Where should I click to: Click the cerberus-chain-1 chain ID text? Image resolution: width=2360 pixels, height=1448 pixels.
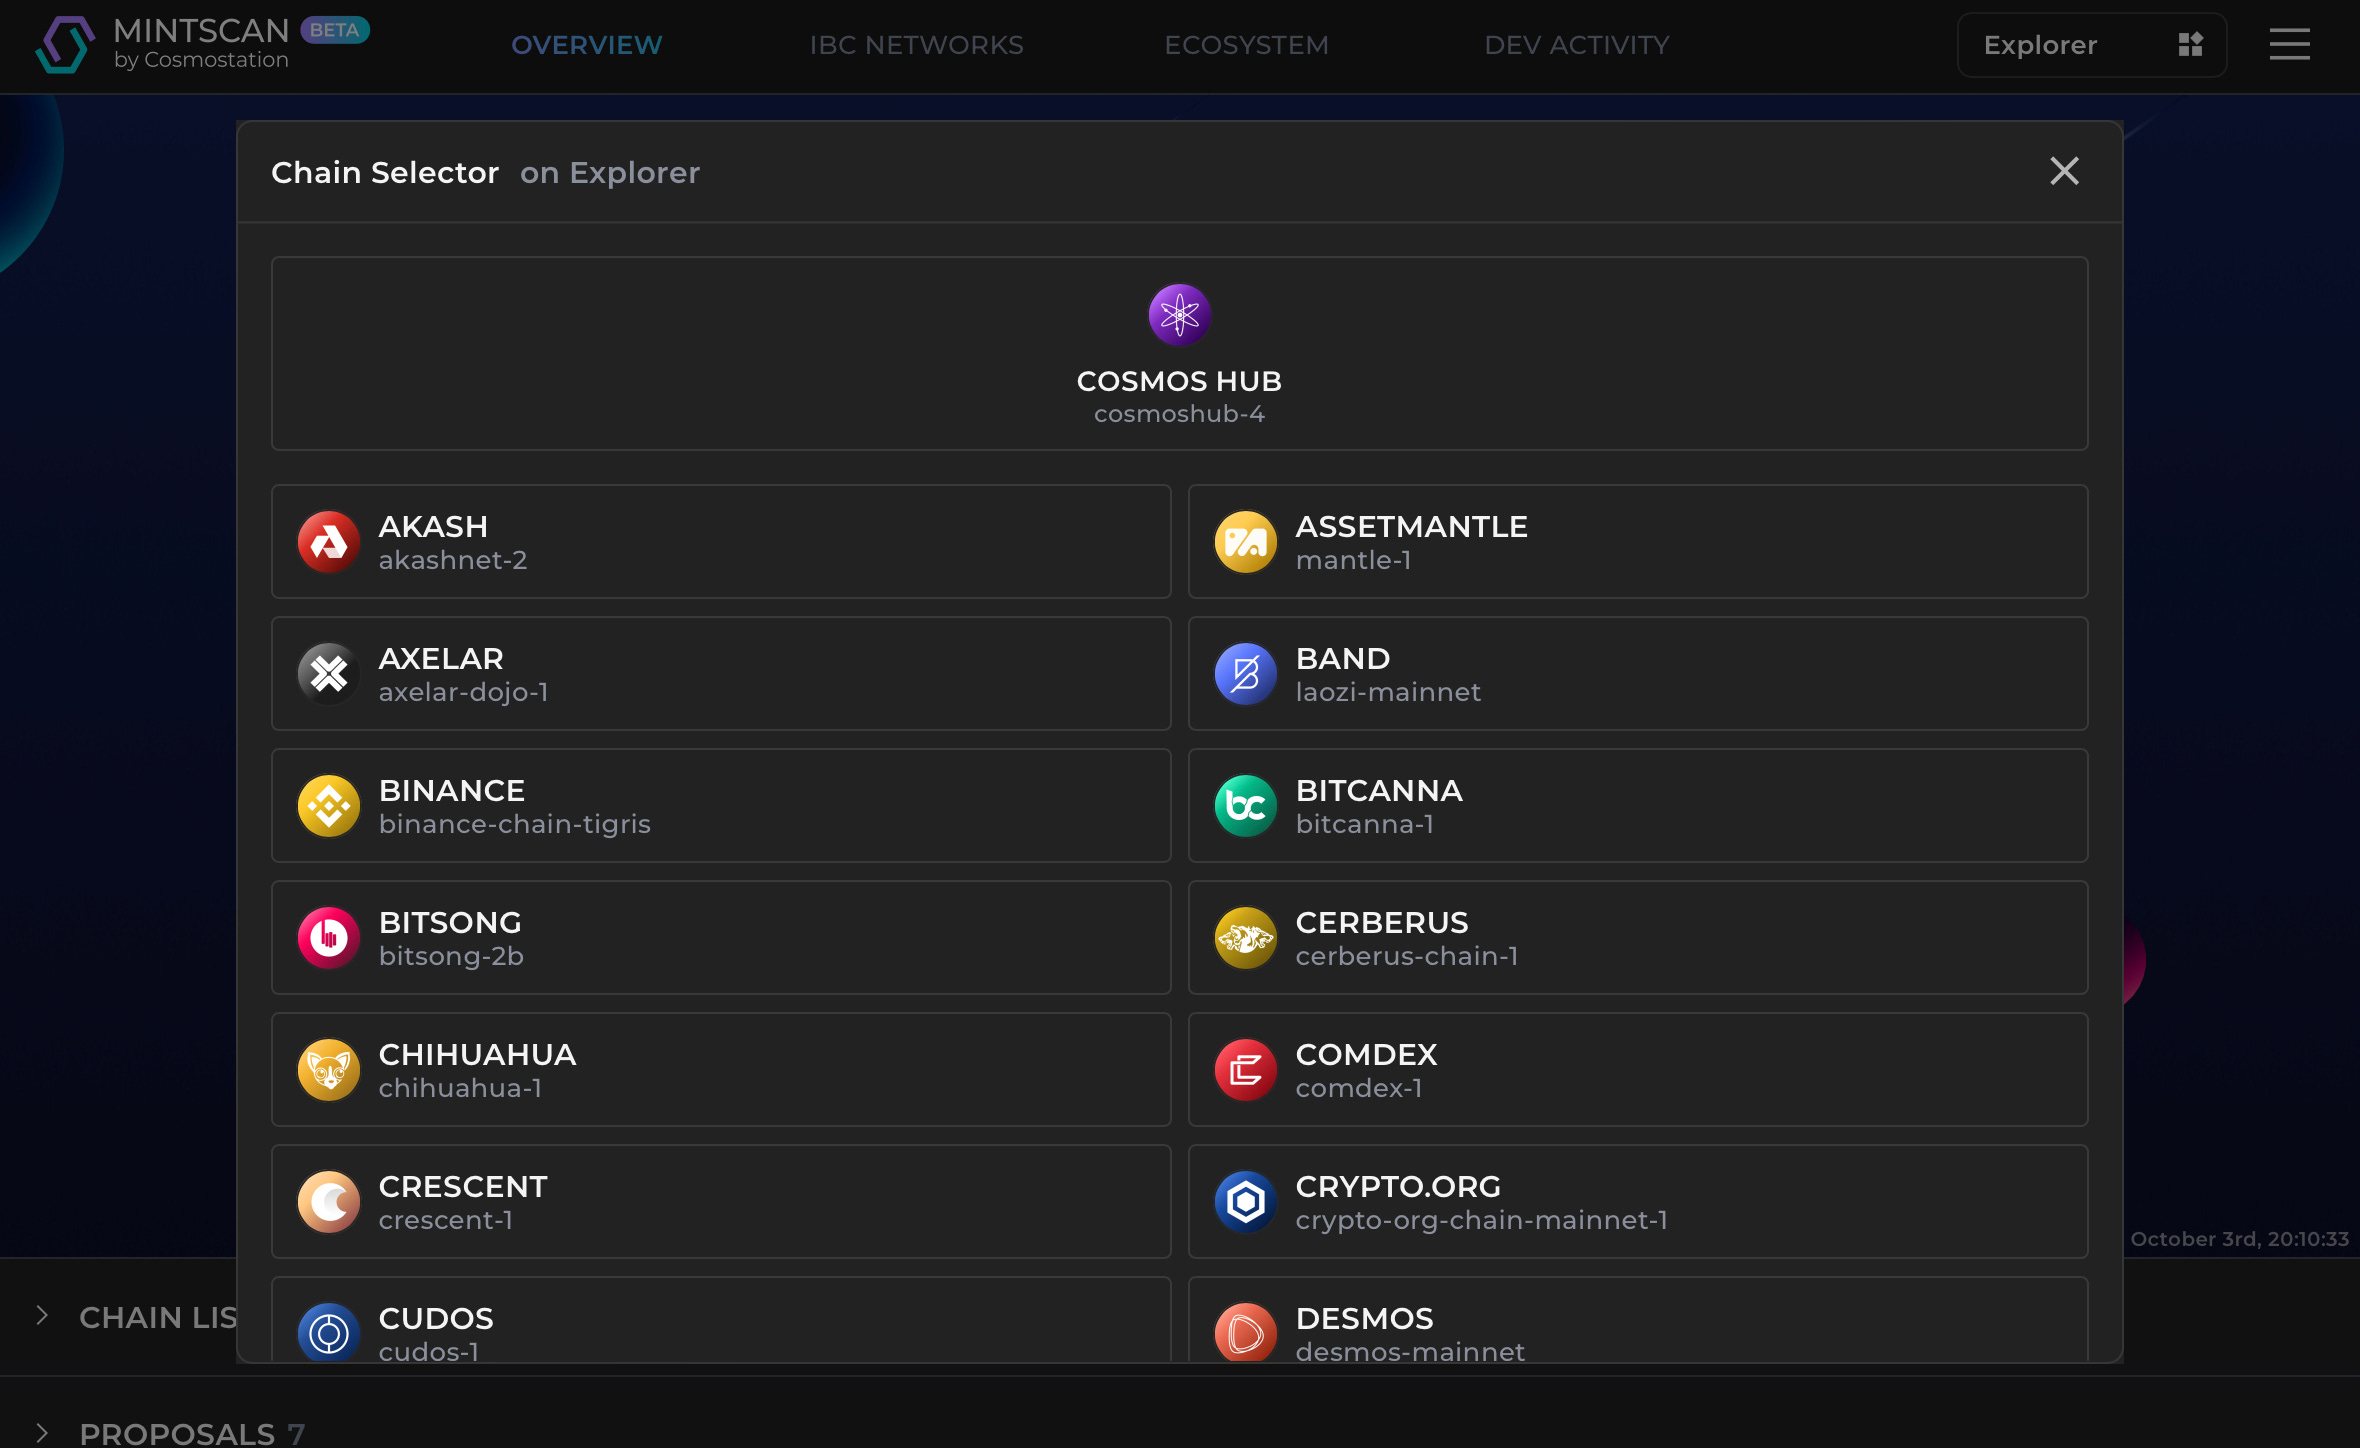point(1406,956)
